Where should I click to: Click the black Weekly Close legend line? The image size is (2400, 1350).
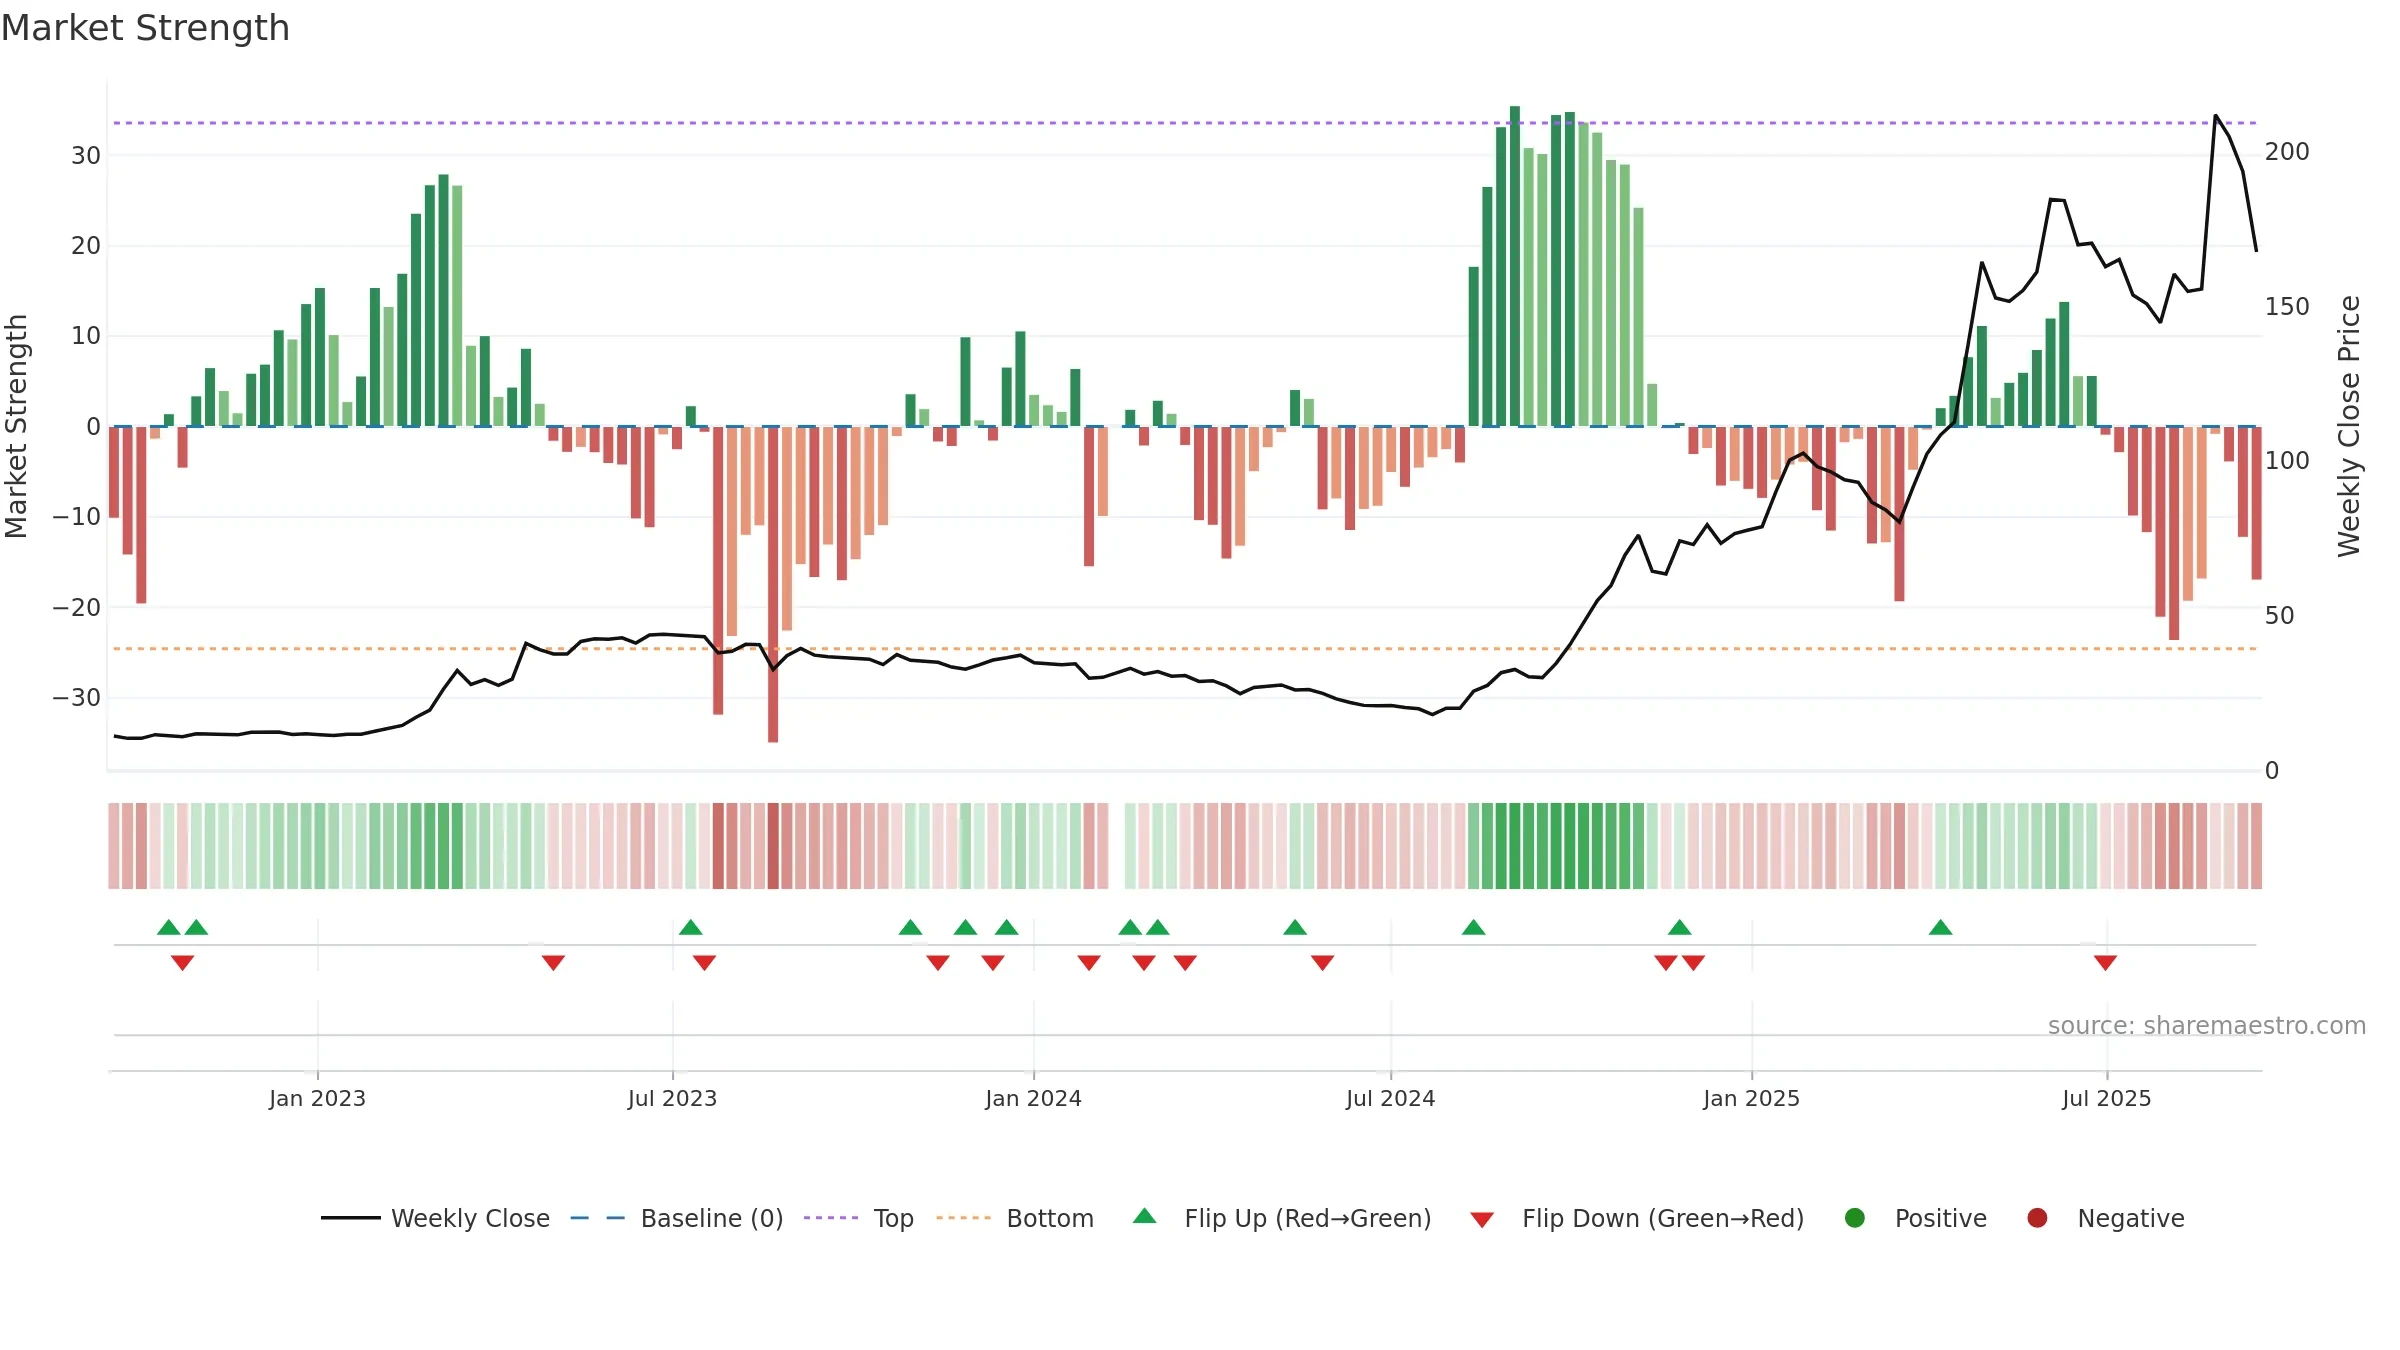coord(351,1218)
